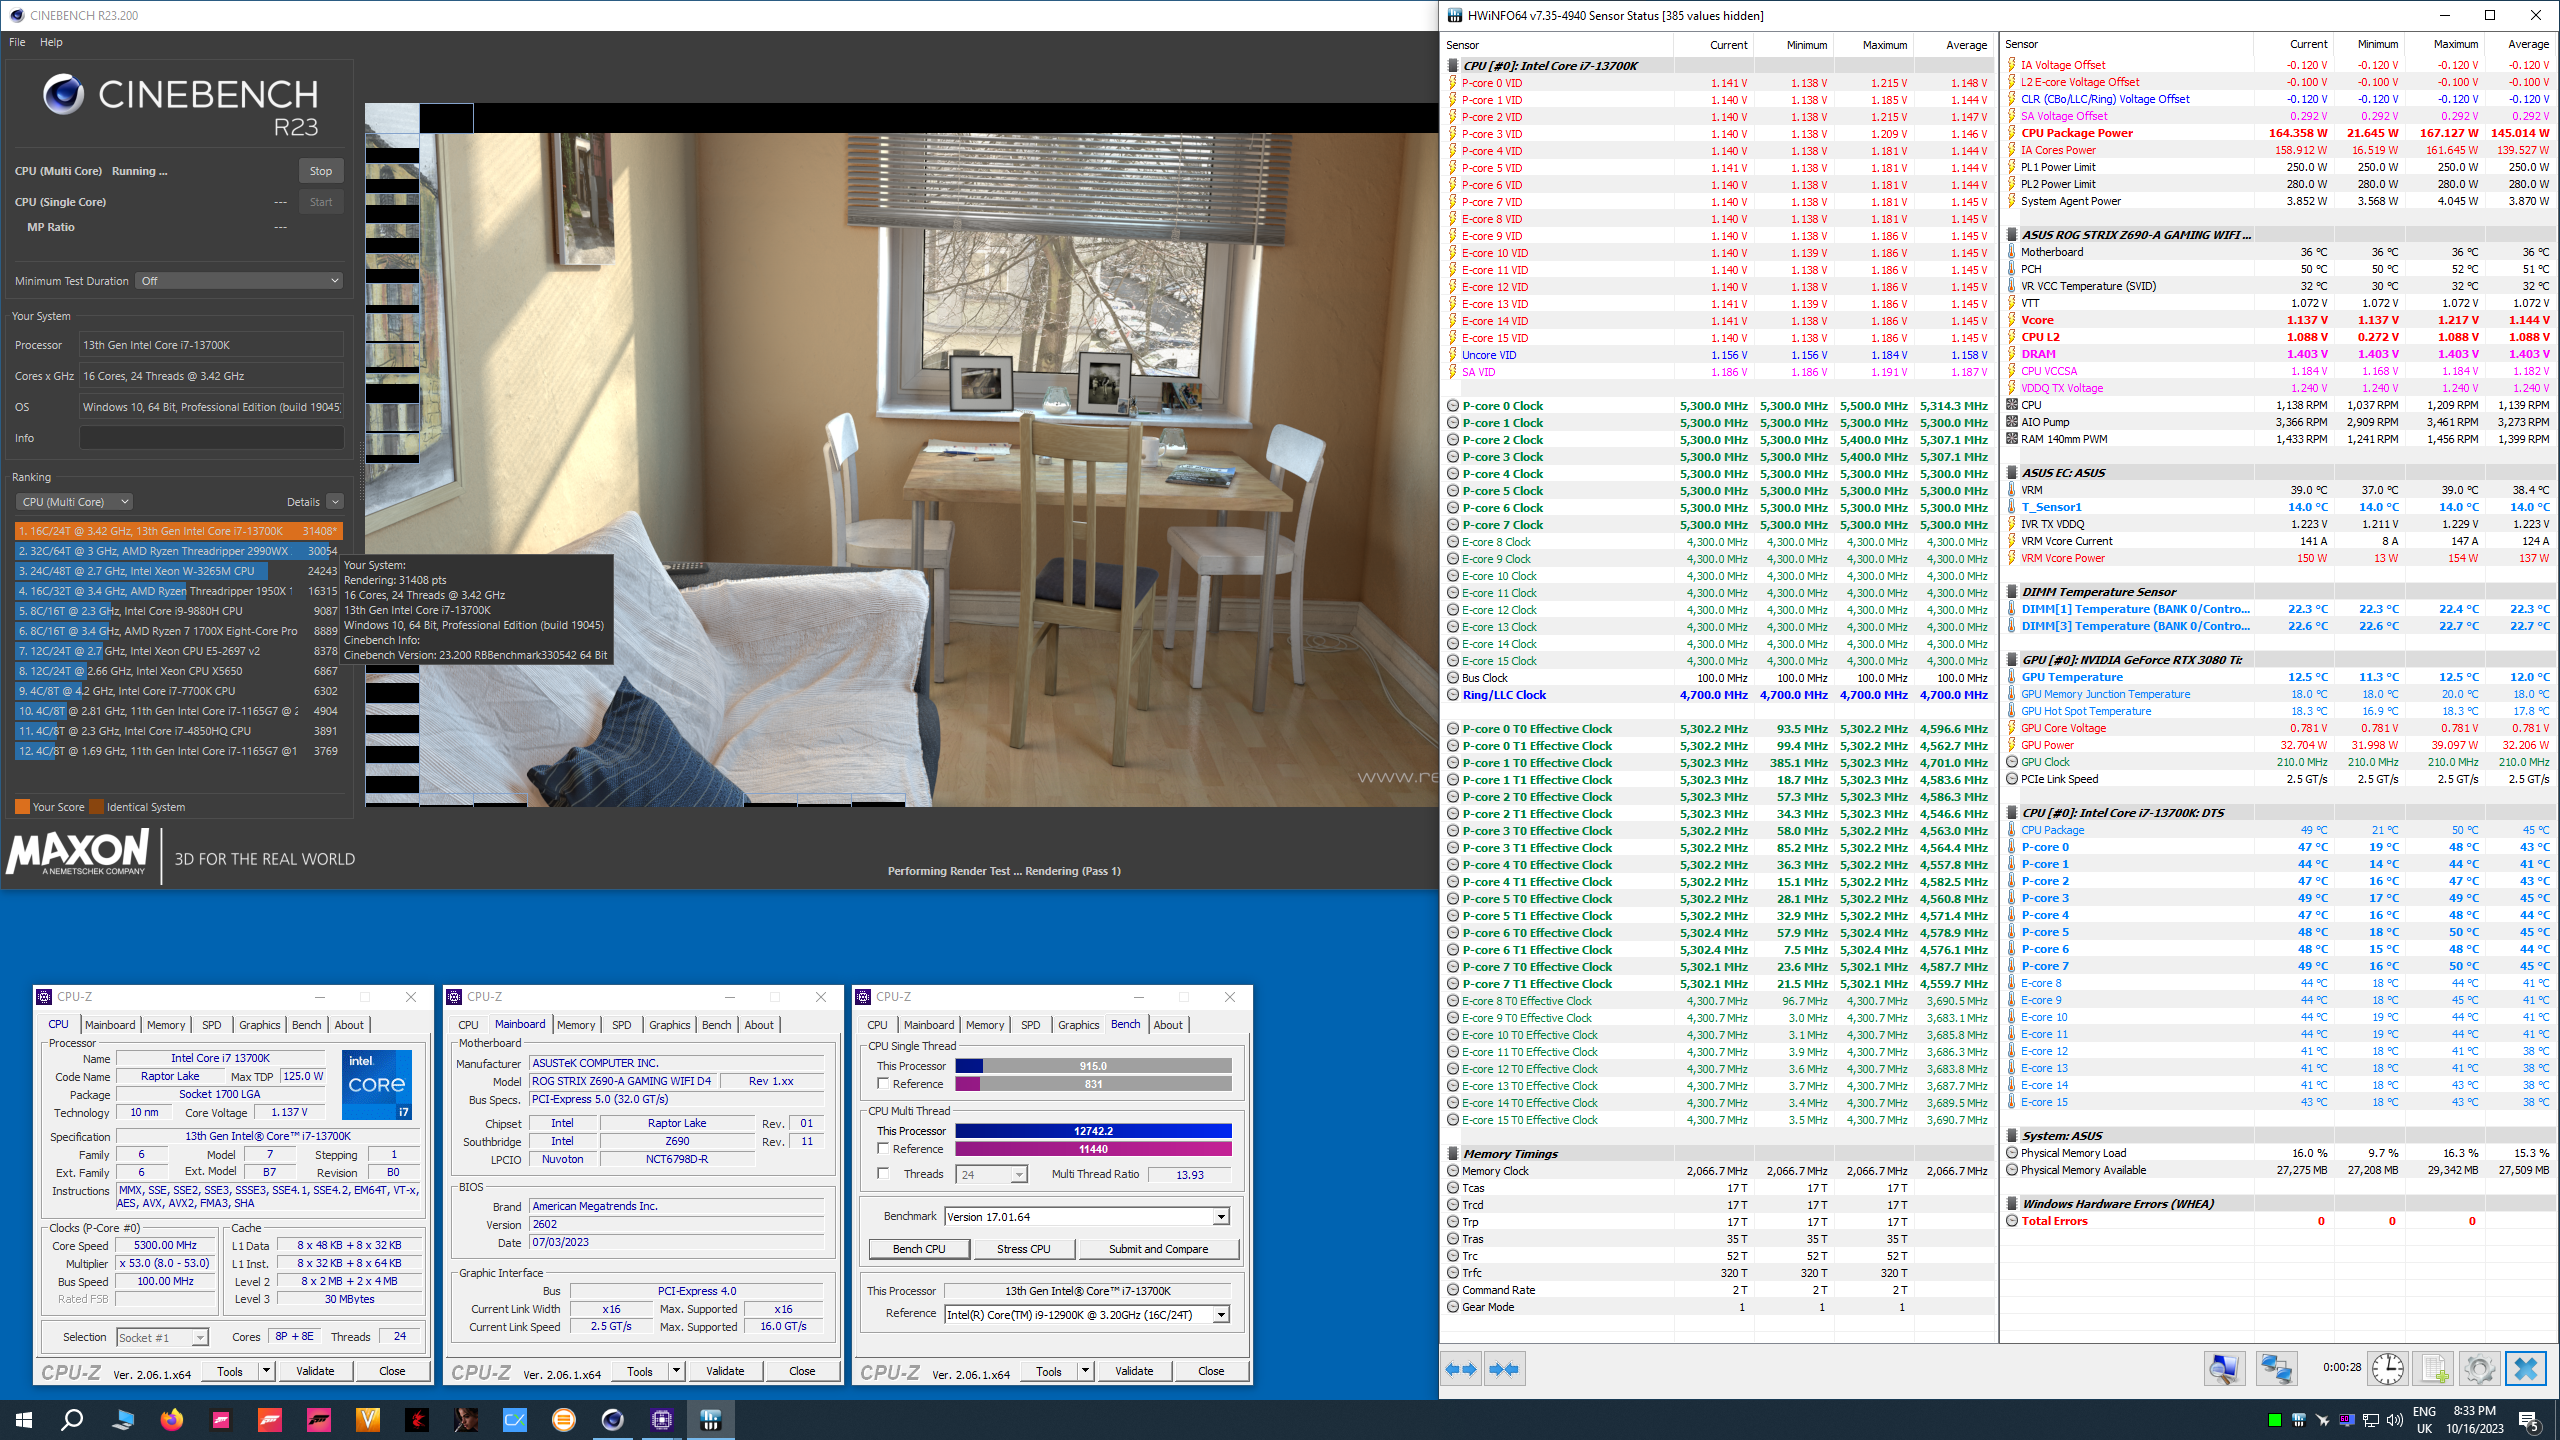This screenshot has width=2560, height=1440.
Task: Stop the Cinebench multi core test
Action: 321,171
